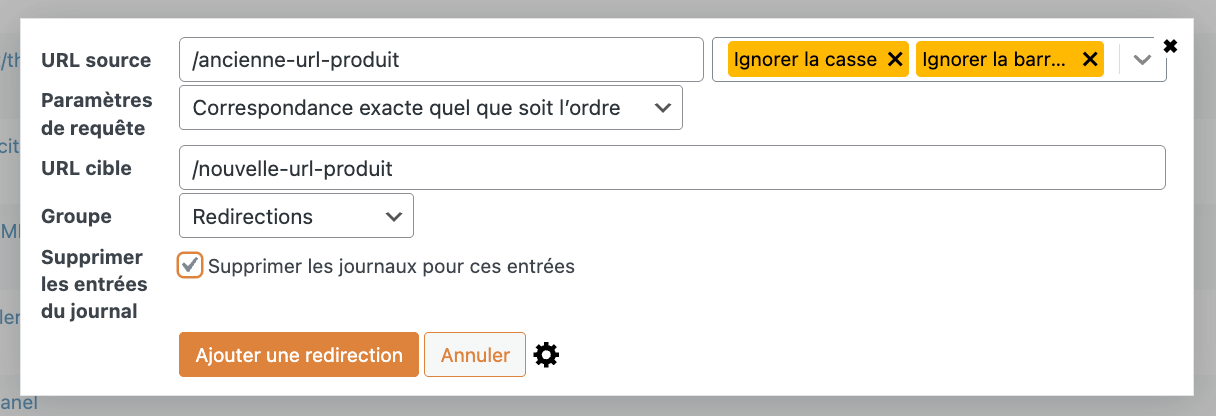This screenshot has width=1216, height=416.
Task: Click the "Groupe" field label
Action: [76, 216]
